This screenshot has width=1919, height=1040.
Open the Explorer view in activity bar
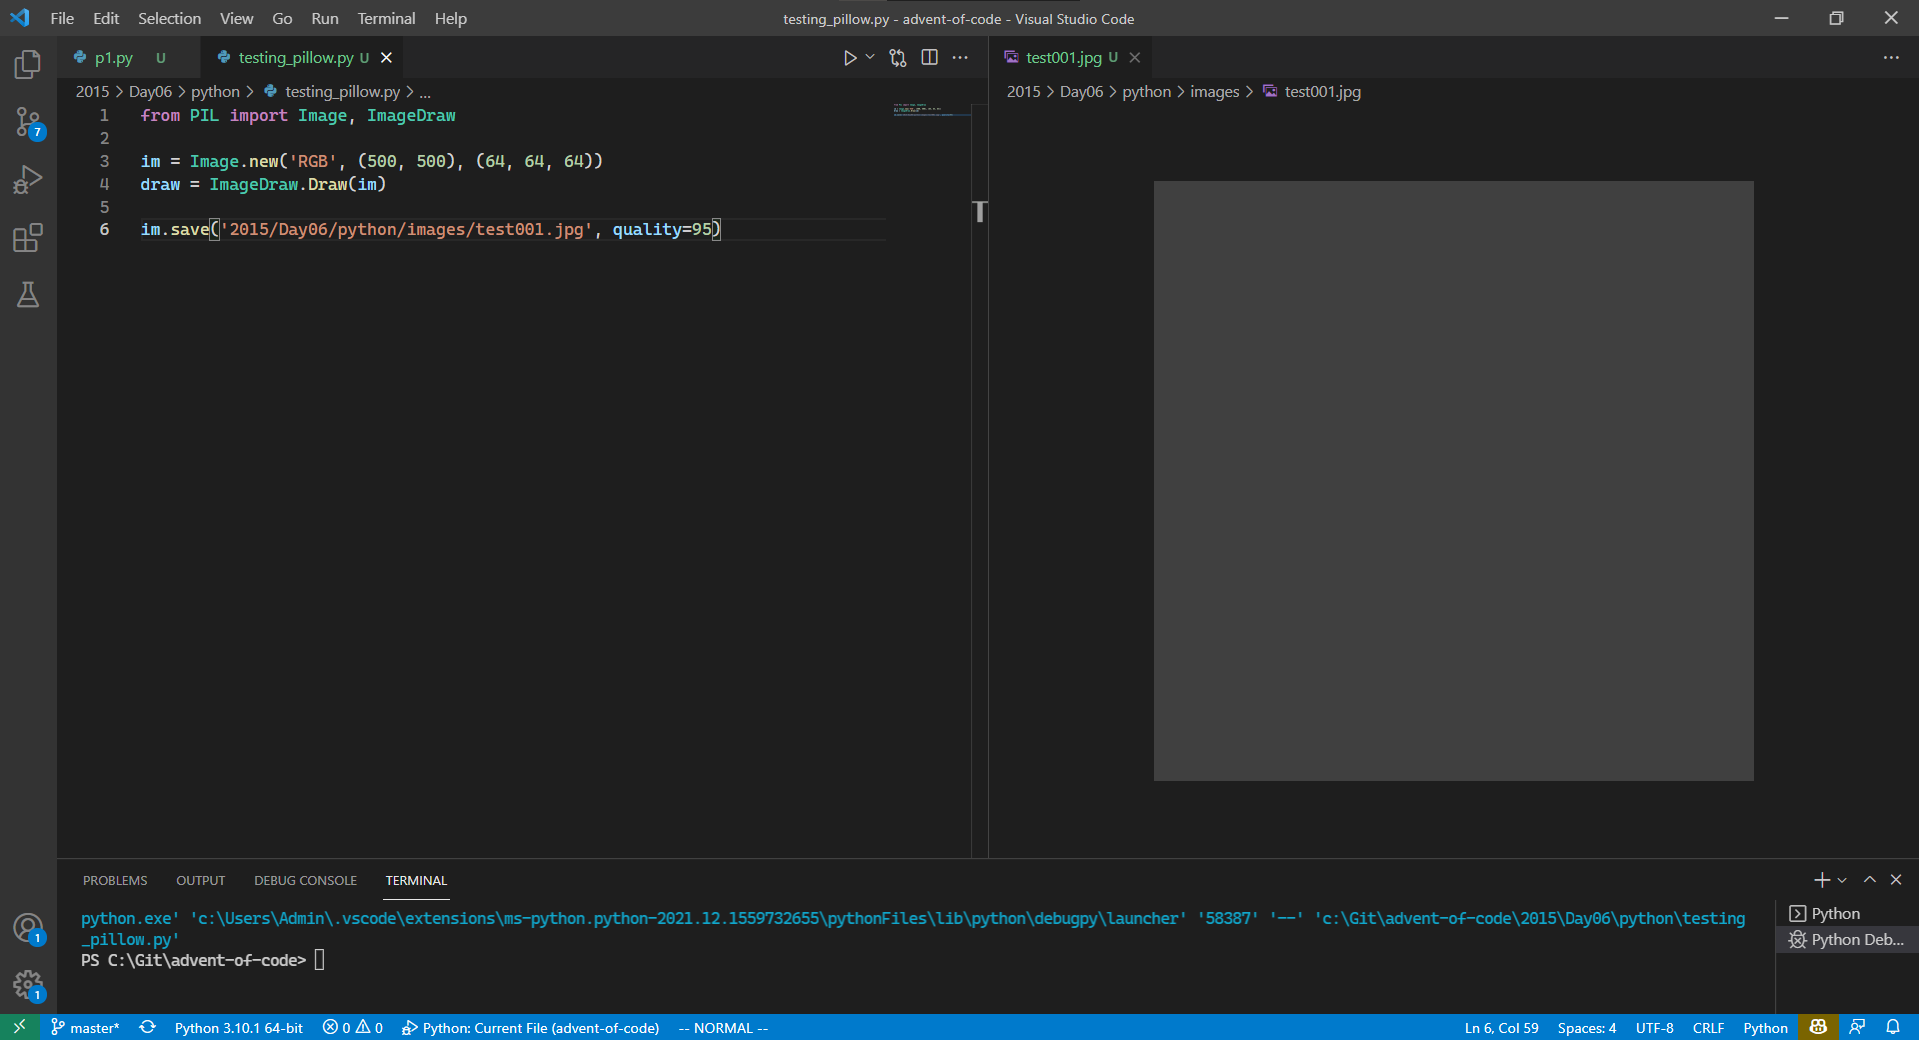pyautogui.click(x=28, y=65)
